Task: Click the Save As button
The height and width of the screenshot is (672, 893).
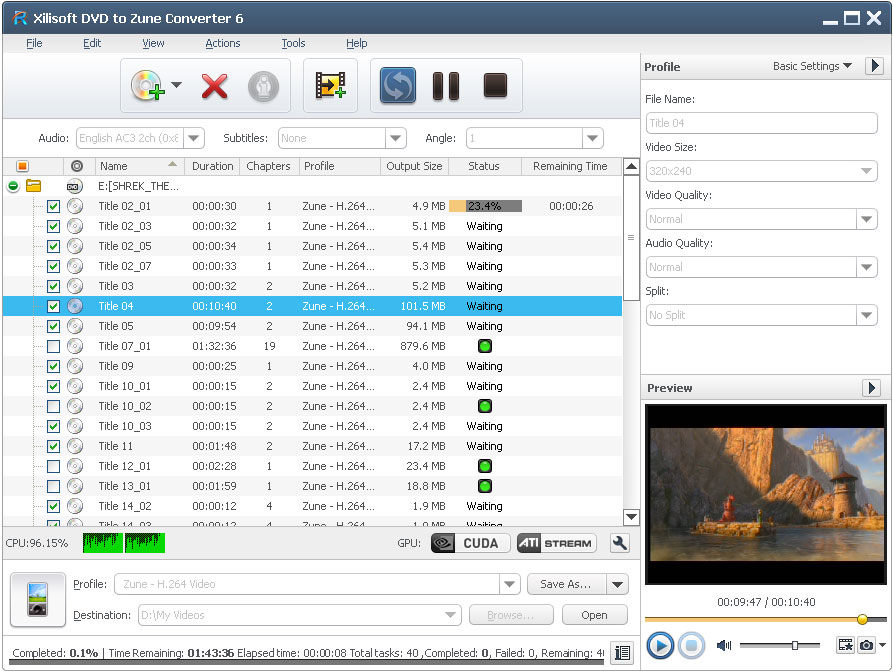Action: coord(565,584)
